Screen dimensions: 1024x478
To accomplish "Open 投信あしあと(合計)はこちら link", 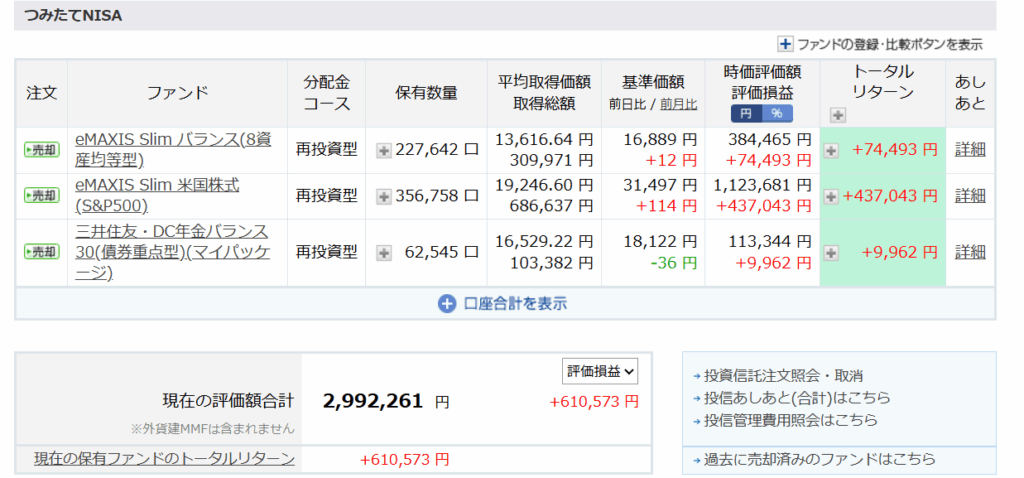I will coord(796,398).
